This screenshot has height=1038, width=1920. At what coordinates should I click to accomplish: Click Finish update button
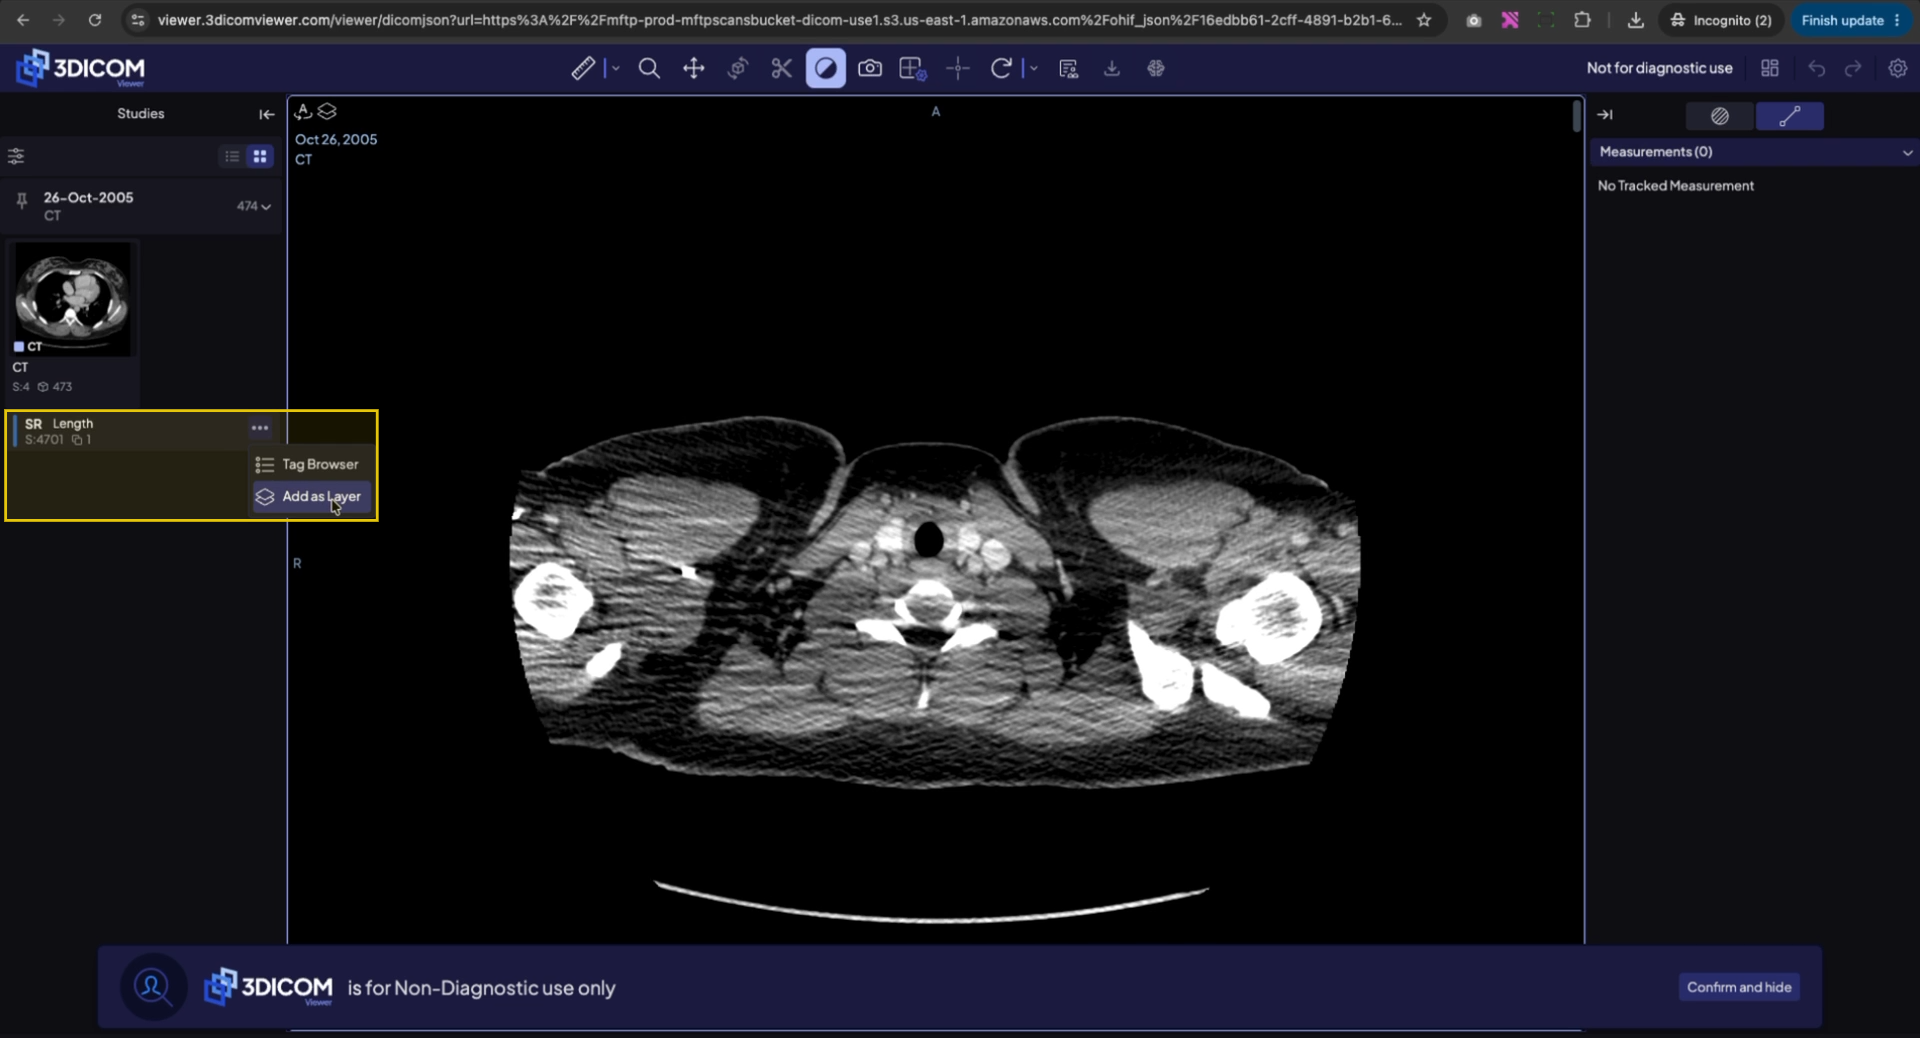(1851, 20)
